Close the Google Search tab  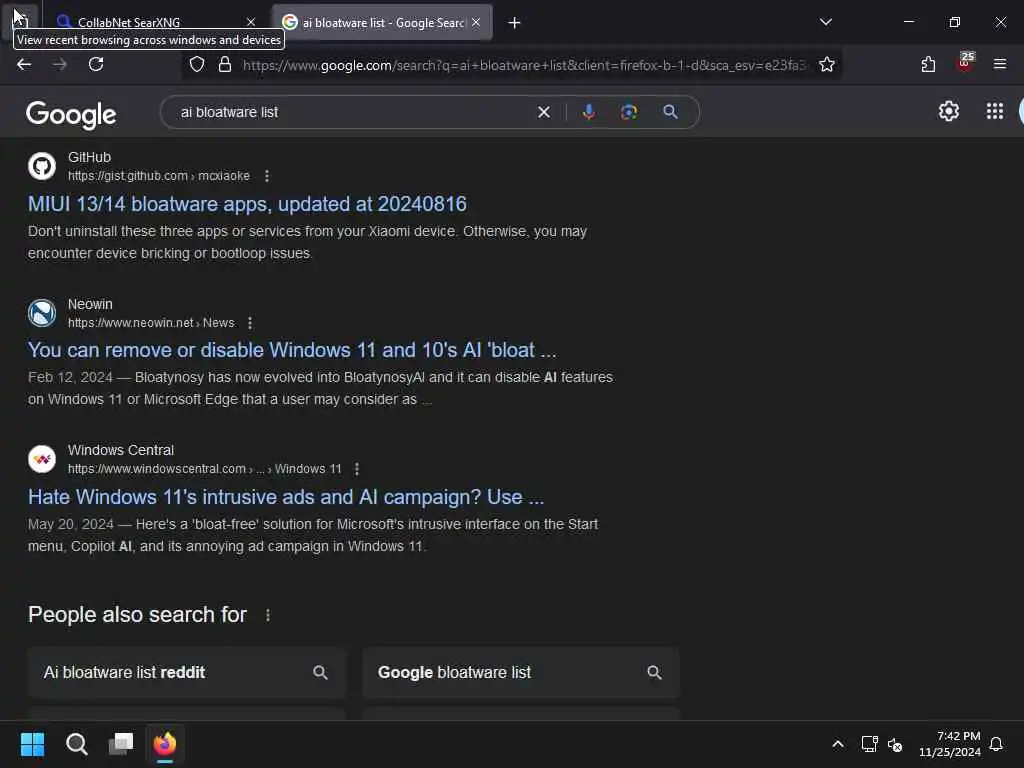pos(476,22)
